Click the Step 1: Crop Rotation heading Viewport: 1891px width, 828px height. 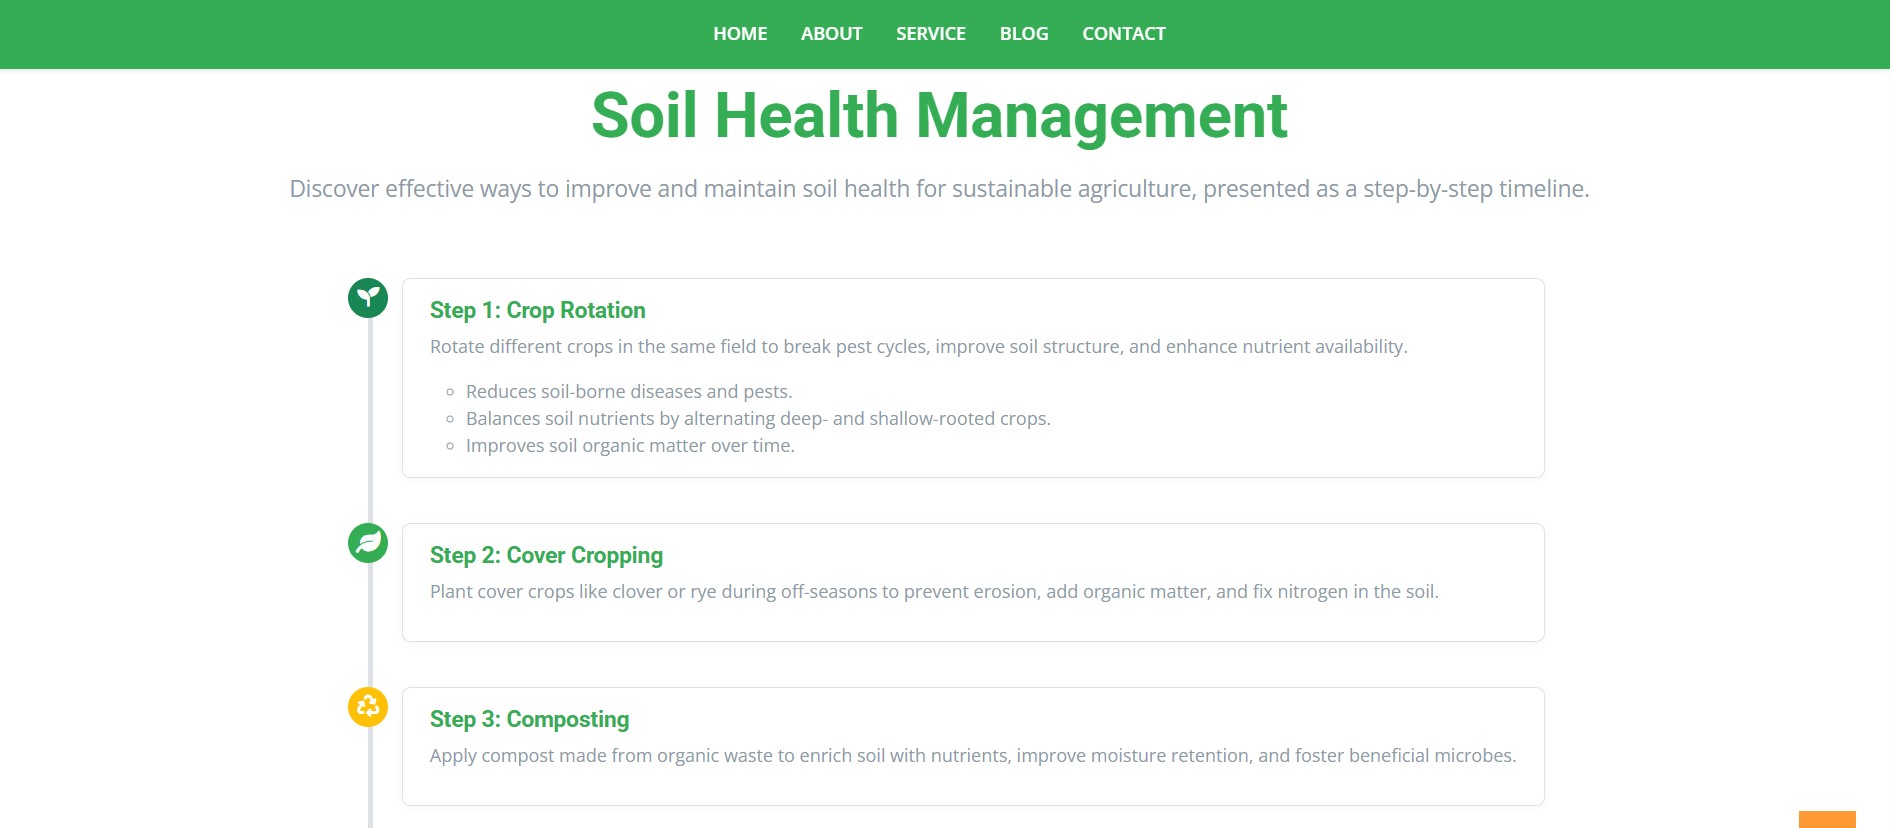pos(537,310)
